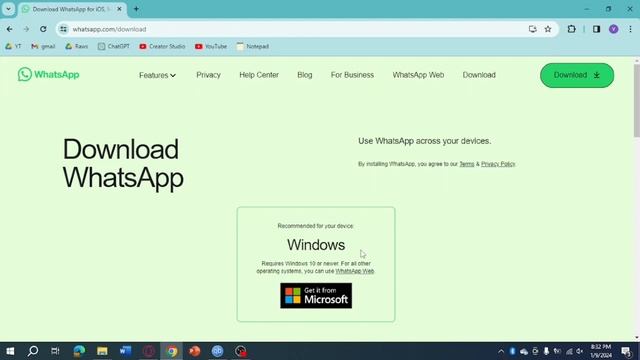The width and height of the screenshot is (640, 360).
Task: Open the tab search dropdown arrow
Action: (x=8, y=9)
